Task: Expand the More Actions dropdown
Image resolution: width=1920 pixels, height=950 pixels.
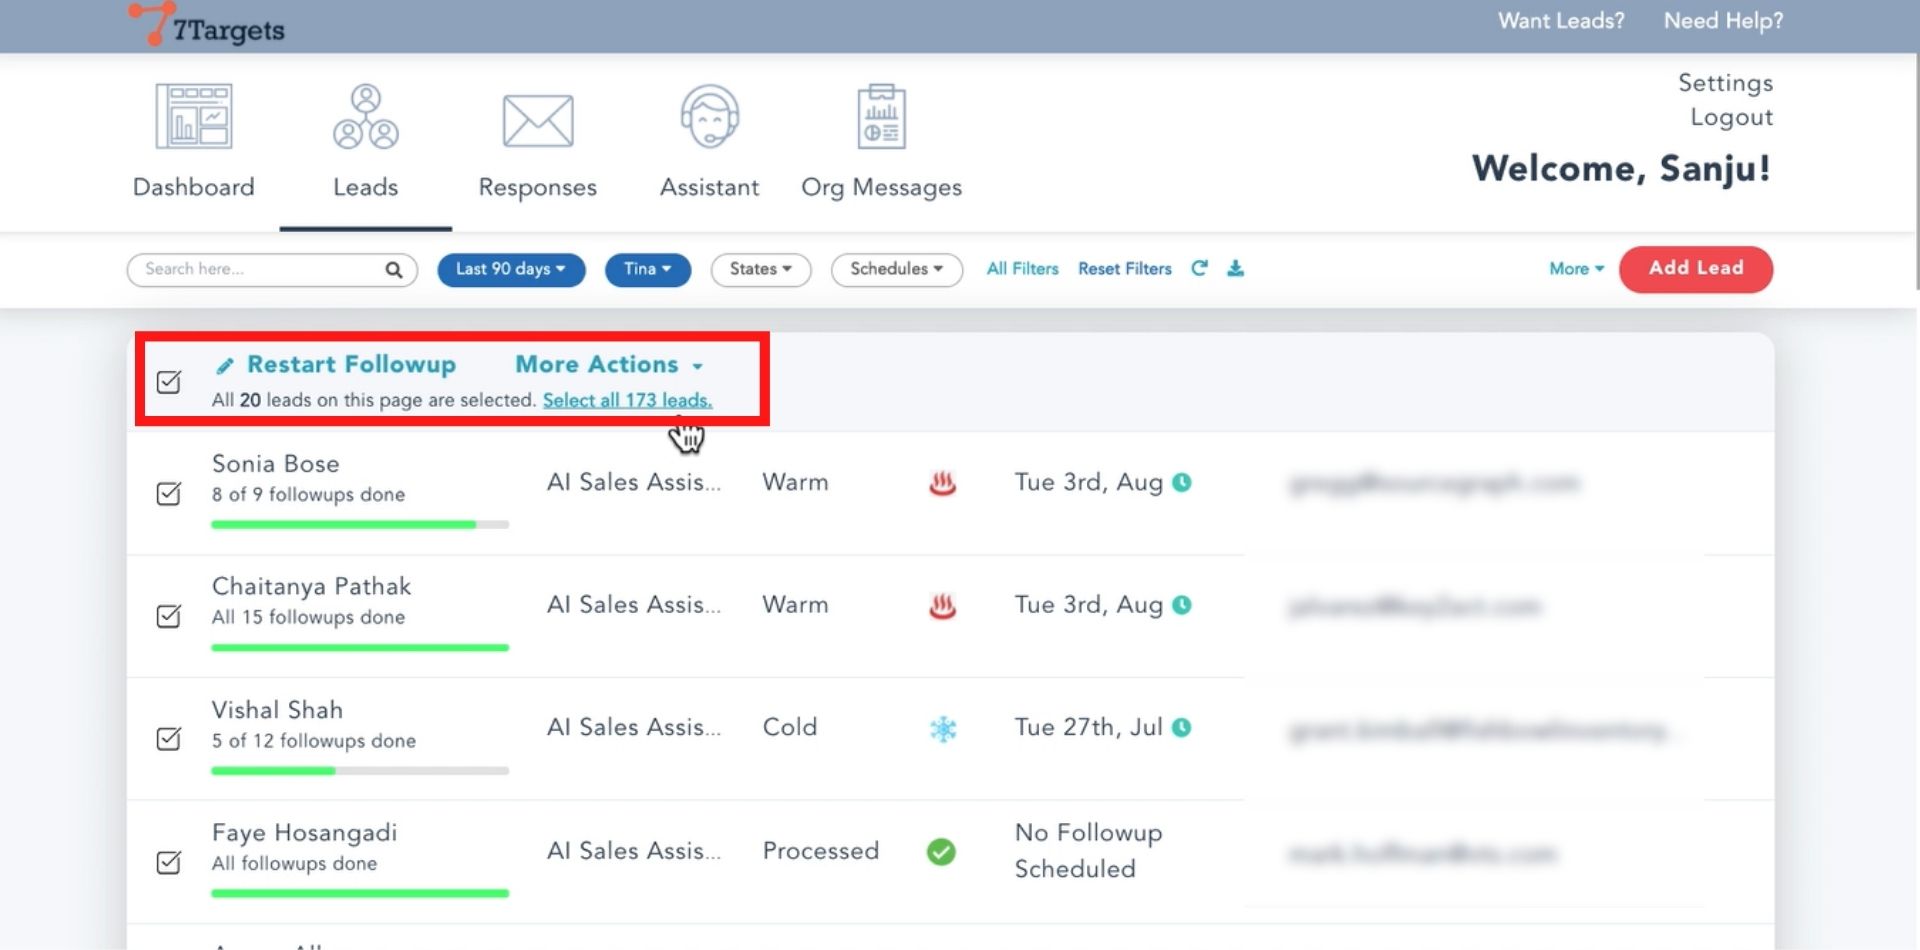Action: coord(609,365)
